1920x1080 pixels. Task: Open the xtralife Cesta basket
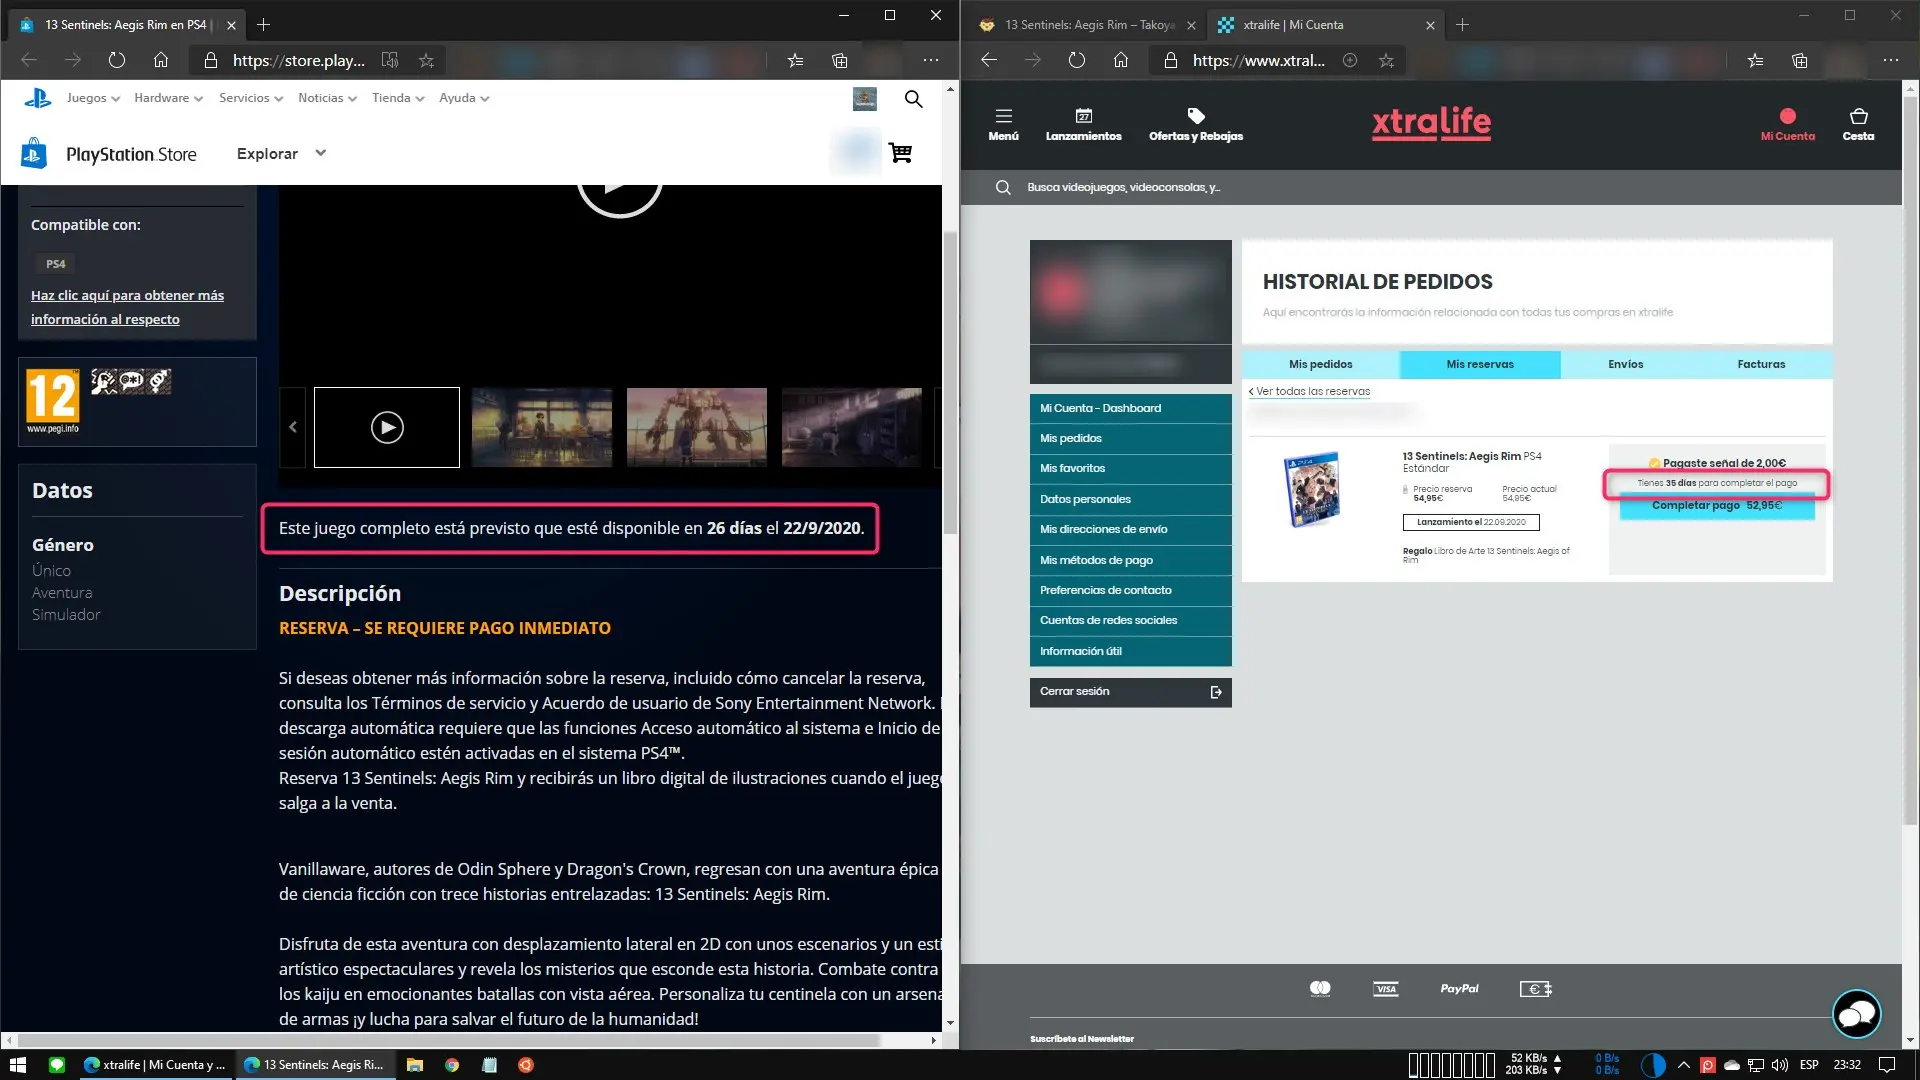tap(1859, 124)
